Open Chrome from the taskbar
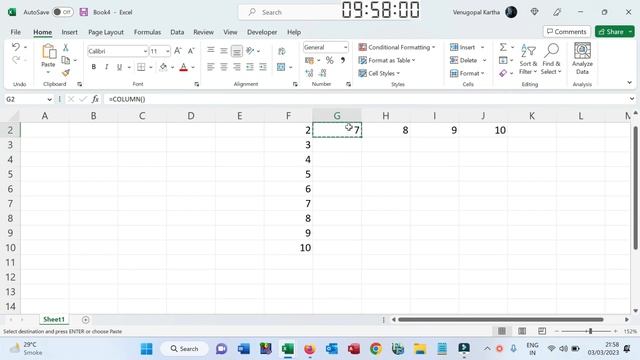The height and width of the screenshot is (360, 640). 376,349
